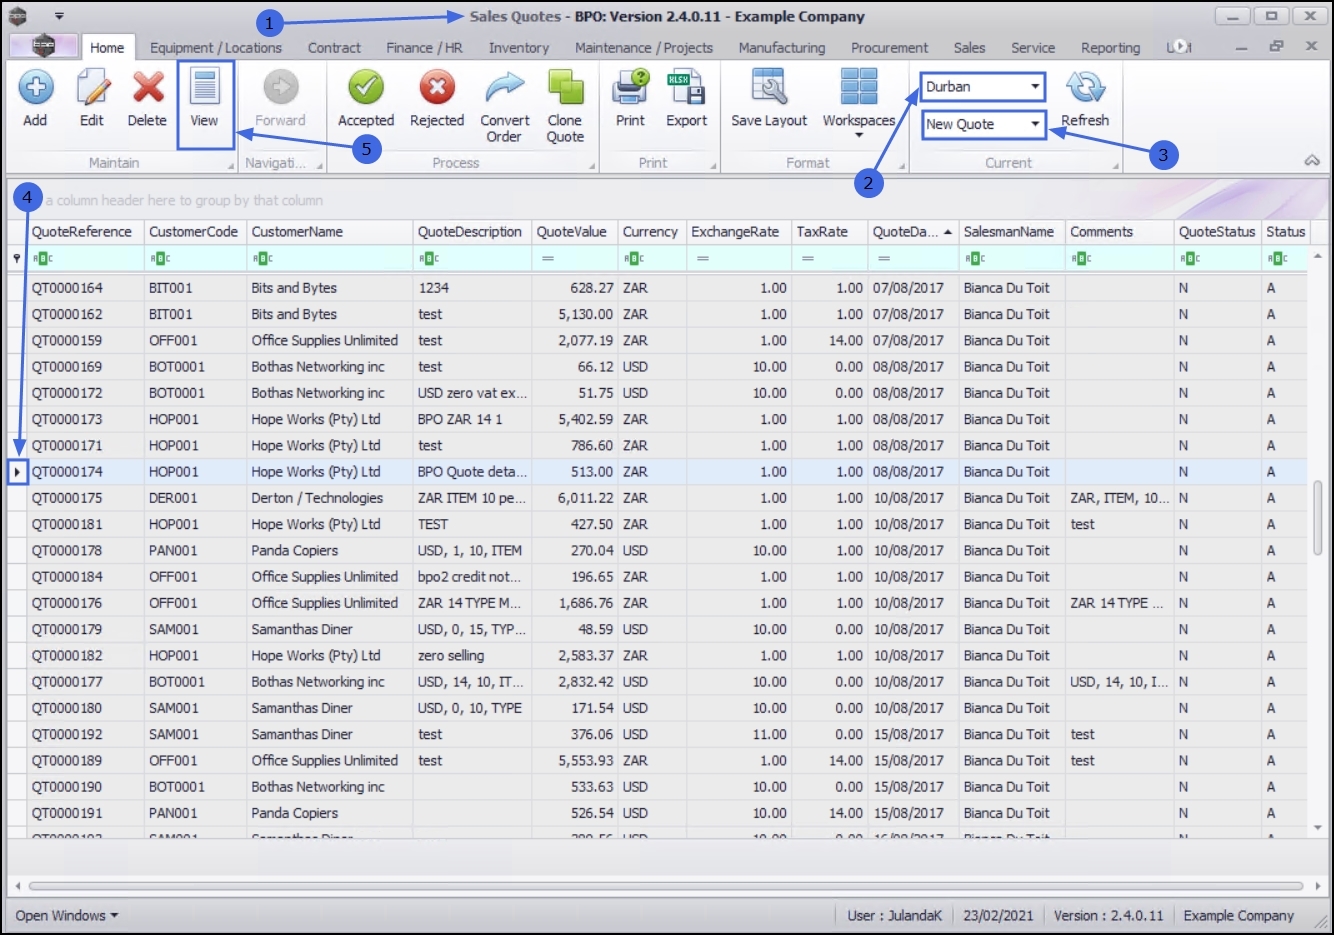Open the Equipment / Locations tab
Viewport: 1334px width, 935px height.
(216, 48)
